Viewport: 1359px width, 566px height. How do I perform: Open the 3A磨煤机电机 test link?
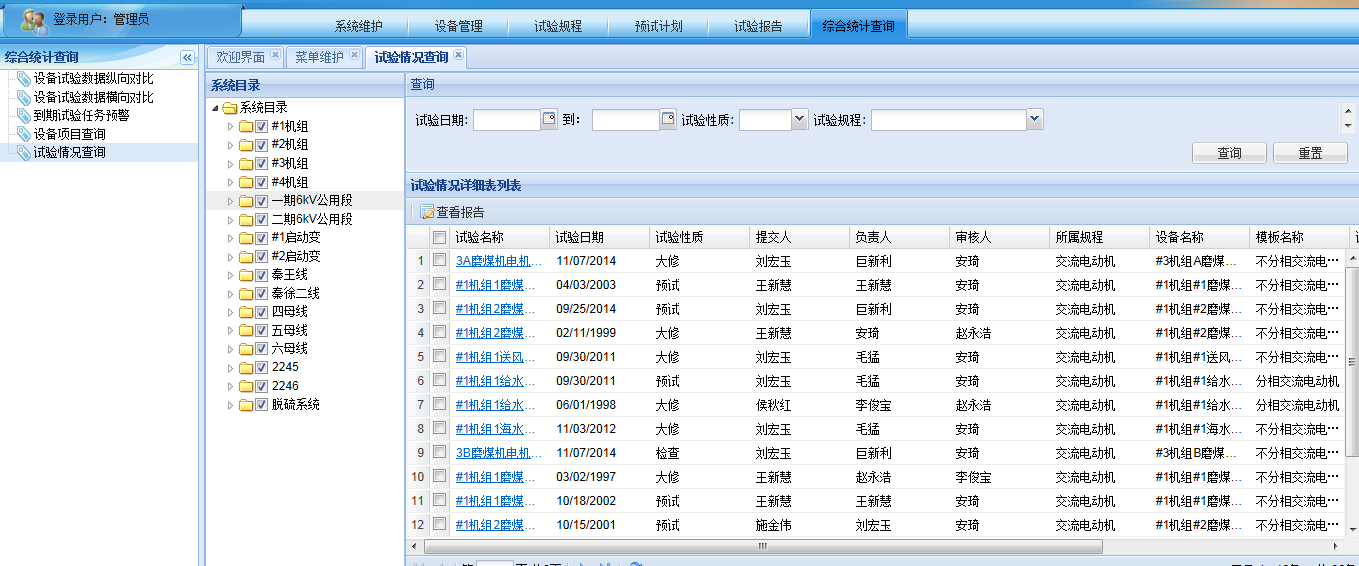click(x=499, y=261)
